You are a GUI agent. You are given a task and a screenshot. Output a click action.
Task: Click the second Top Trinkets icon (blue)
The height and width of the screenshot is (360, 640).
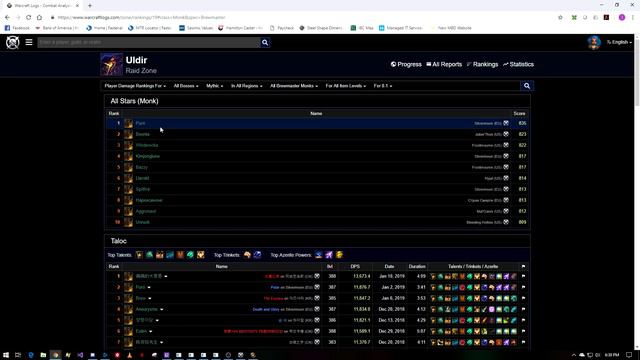pyautogui.click(x=258, y=255)
